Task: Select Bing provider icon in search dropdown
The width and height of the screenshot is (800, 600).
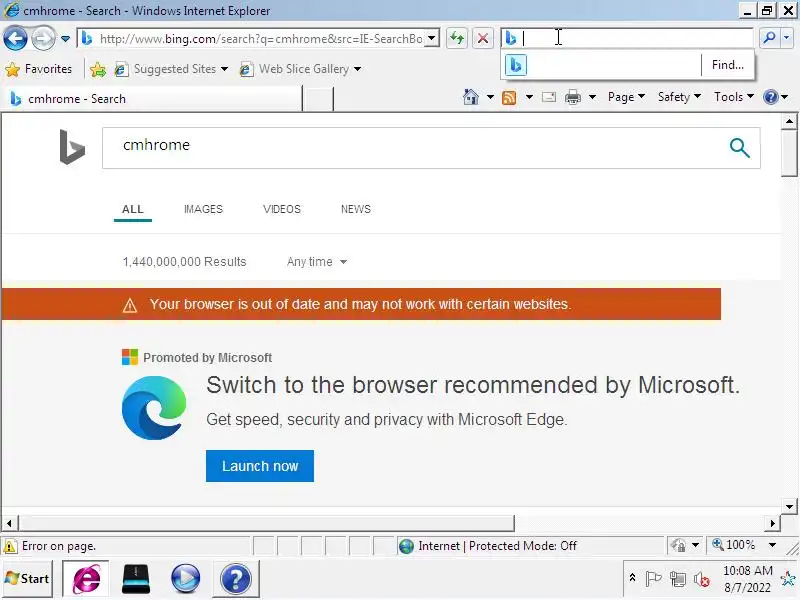Action: point(516,65)
